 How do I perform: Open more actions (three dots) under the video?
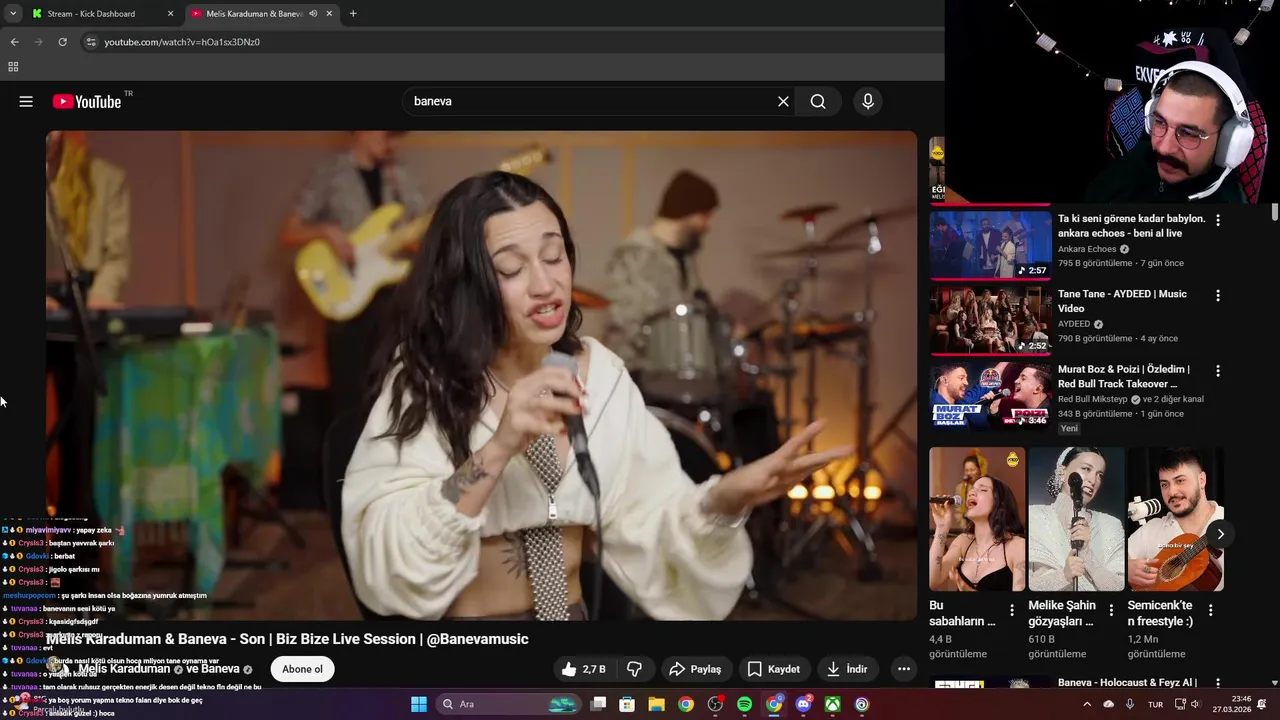point(904,669)
